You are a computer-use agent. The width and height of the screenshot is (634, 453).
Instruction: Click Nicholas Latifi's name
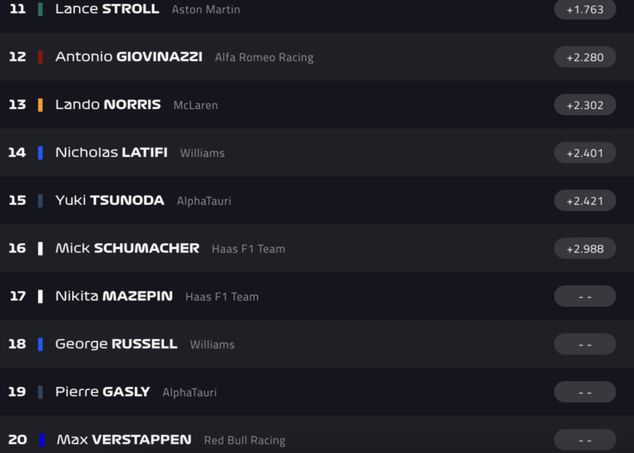click(111, 153)
